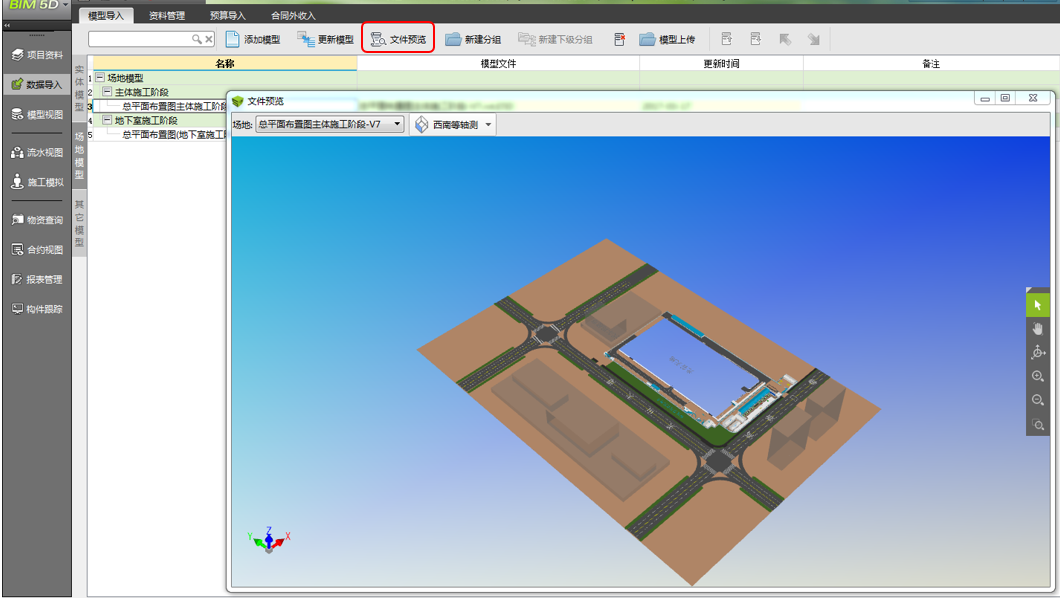Switch to the 资料管理 tab
The width and height of the screenshot is (1060, 598).
coord(166,15)
